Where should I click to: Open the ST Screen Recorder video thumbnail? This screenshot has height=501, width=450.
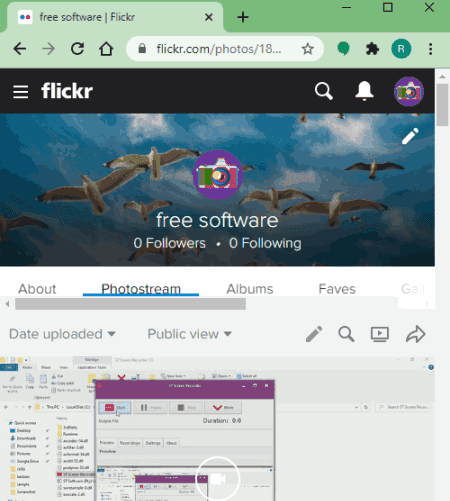coord(217,429)
